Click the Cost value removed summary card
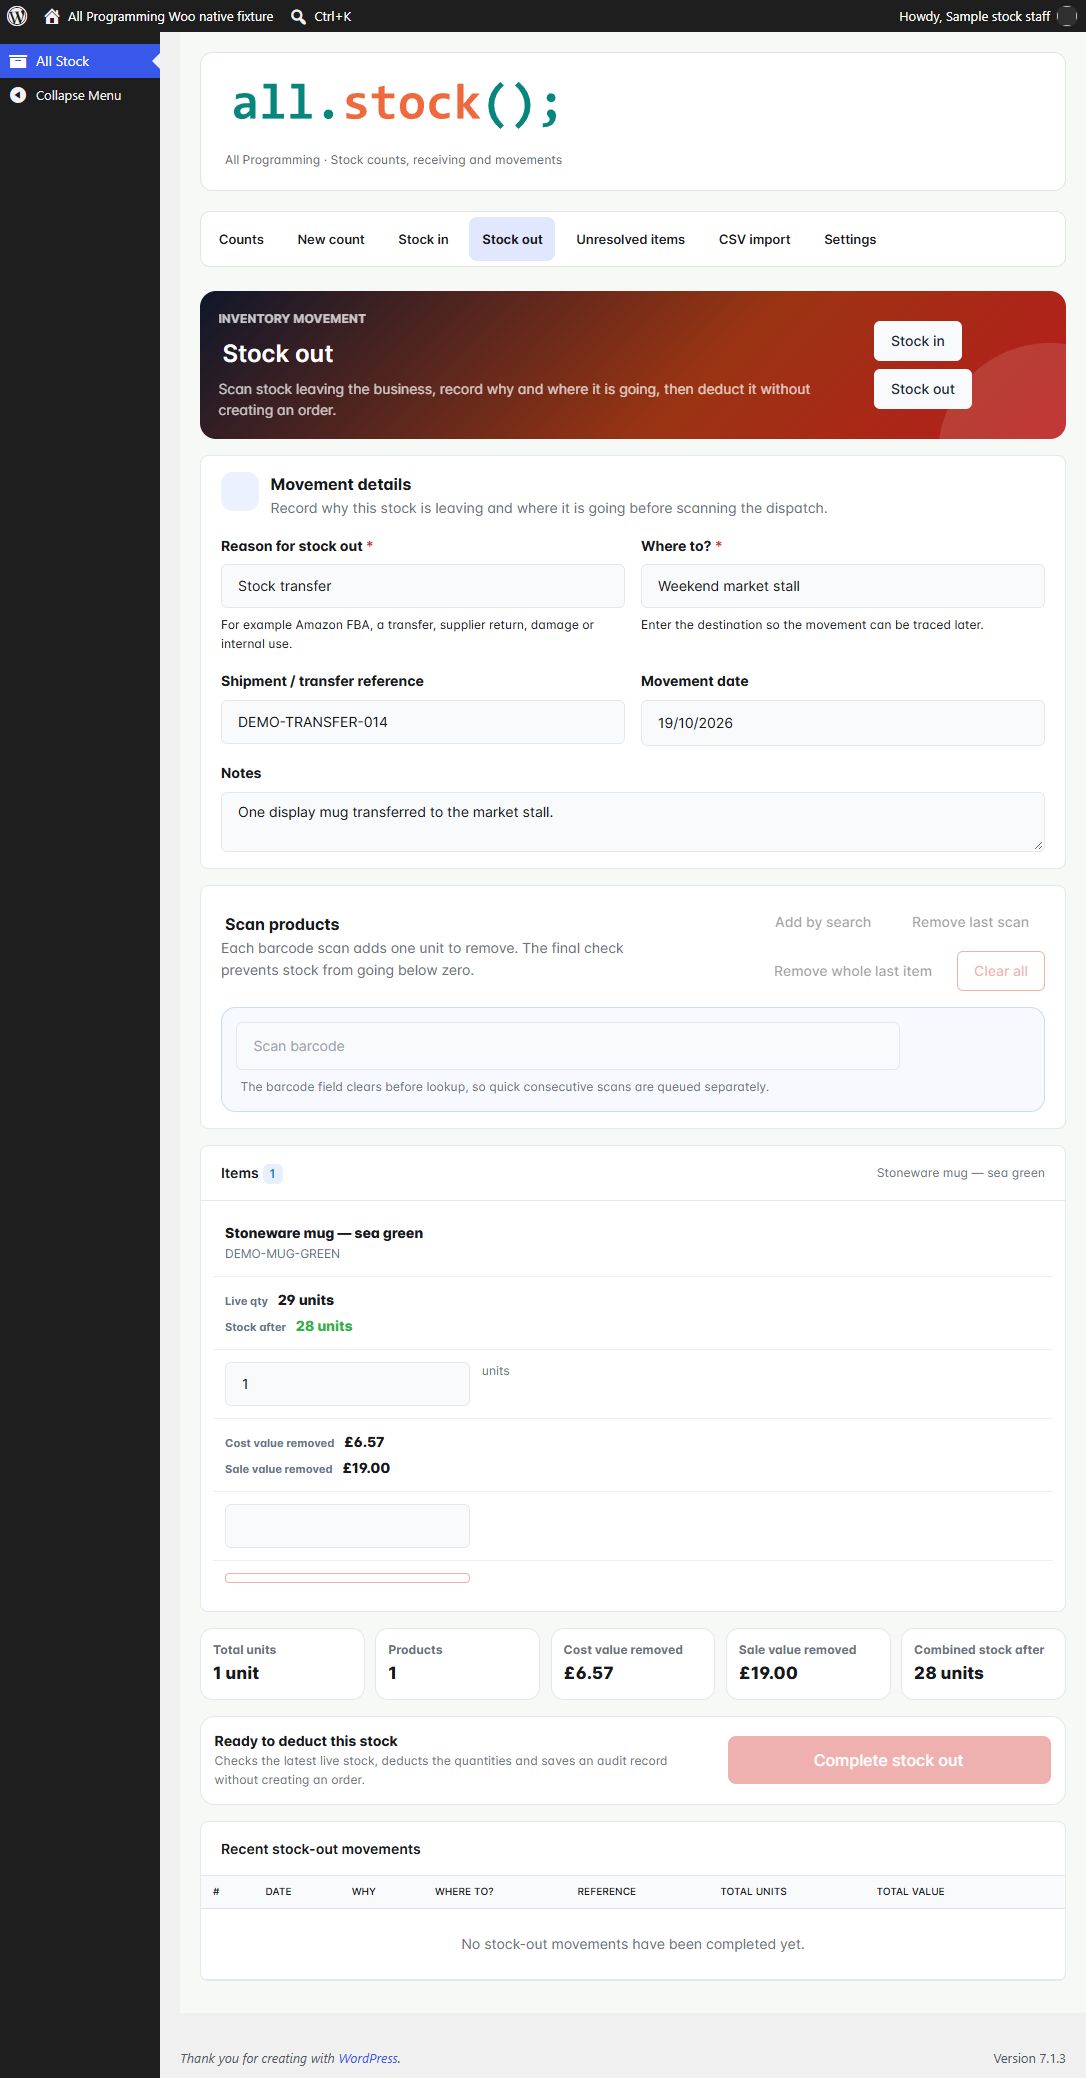The width and height of the screenshot is (1086, 2078). pyautogui.click(x=633, y=1664)
